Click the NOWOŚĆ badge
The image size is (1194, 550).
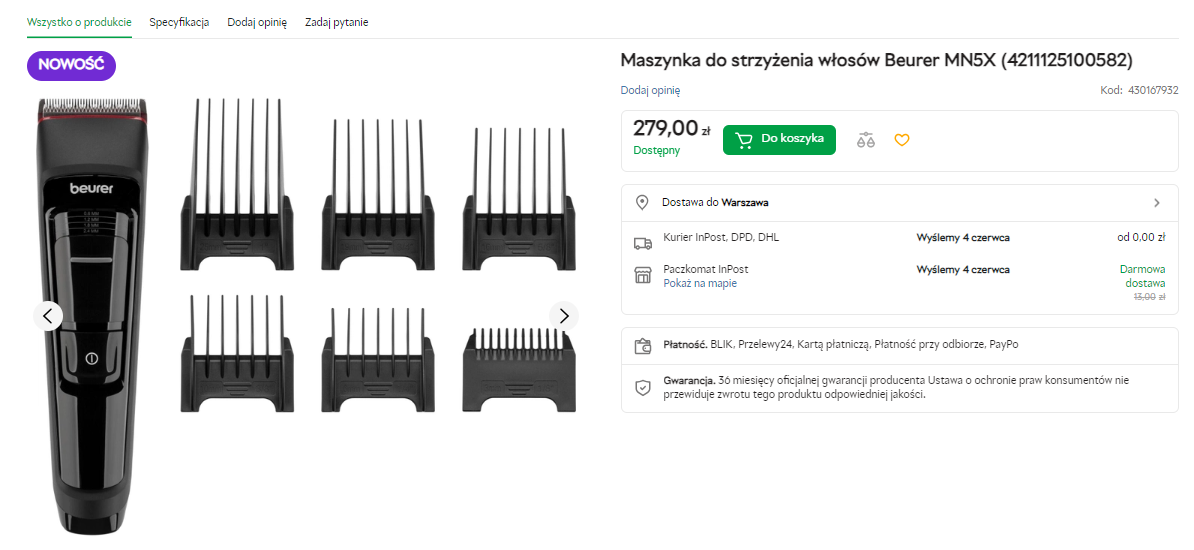pyautogui.click(x=71, y=65)
